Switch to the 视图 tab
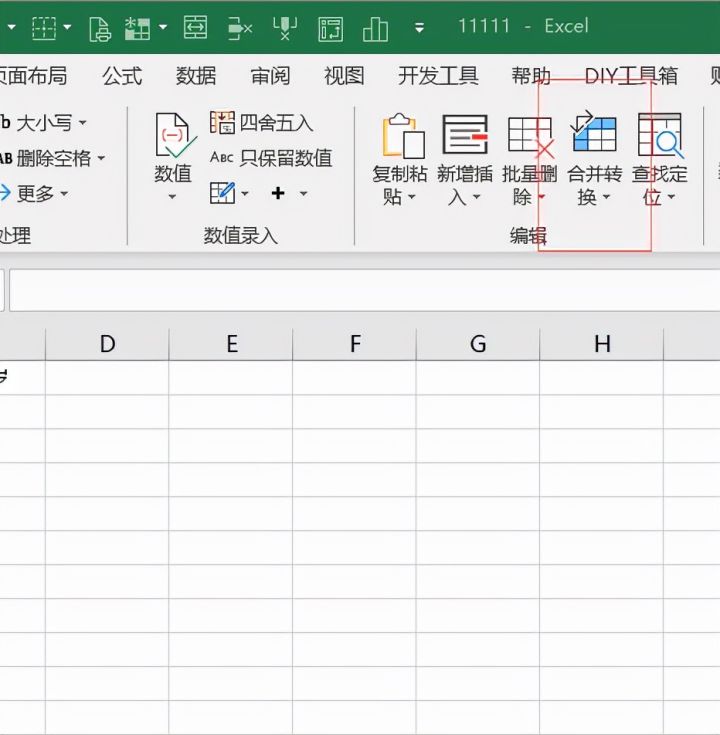This screenshot has width=720, height=735. [344, 75]
